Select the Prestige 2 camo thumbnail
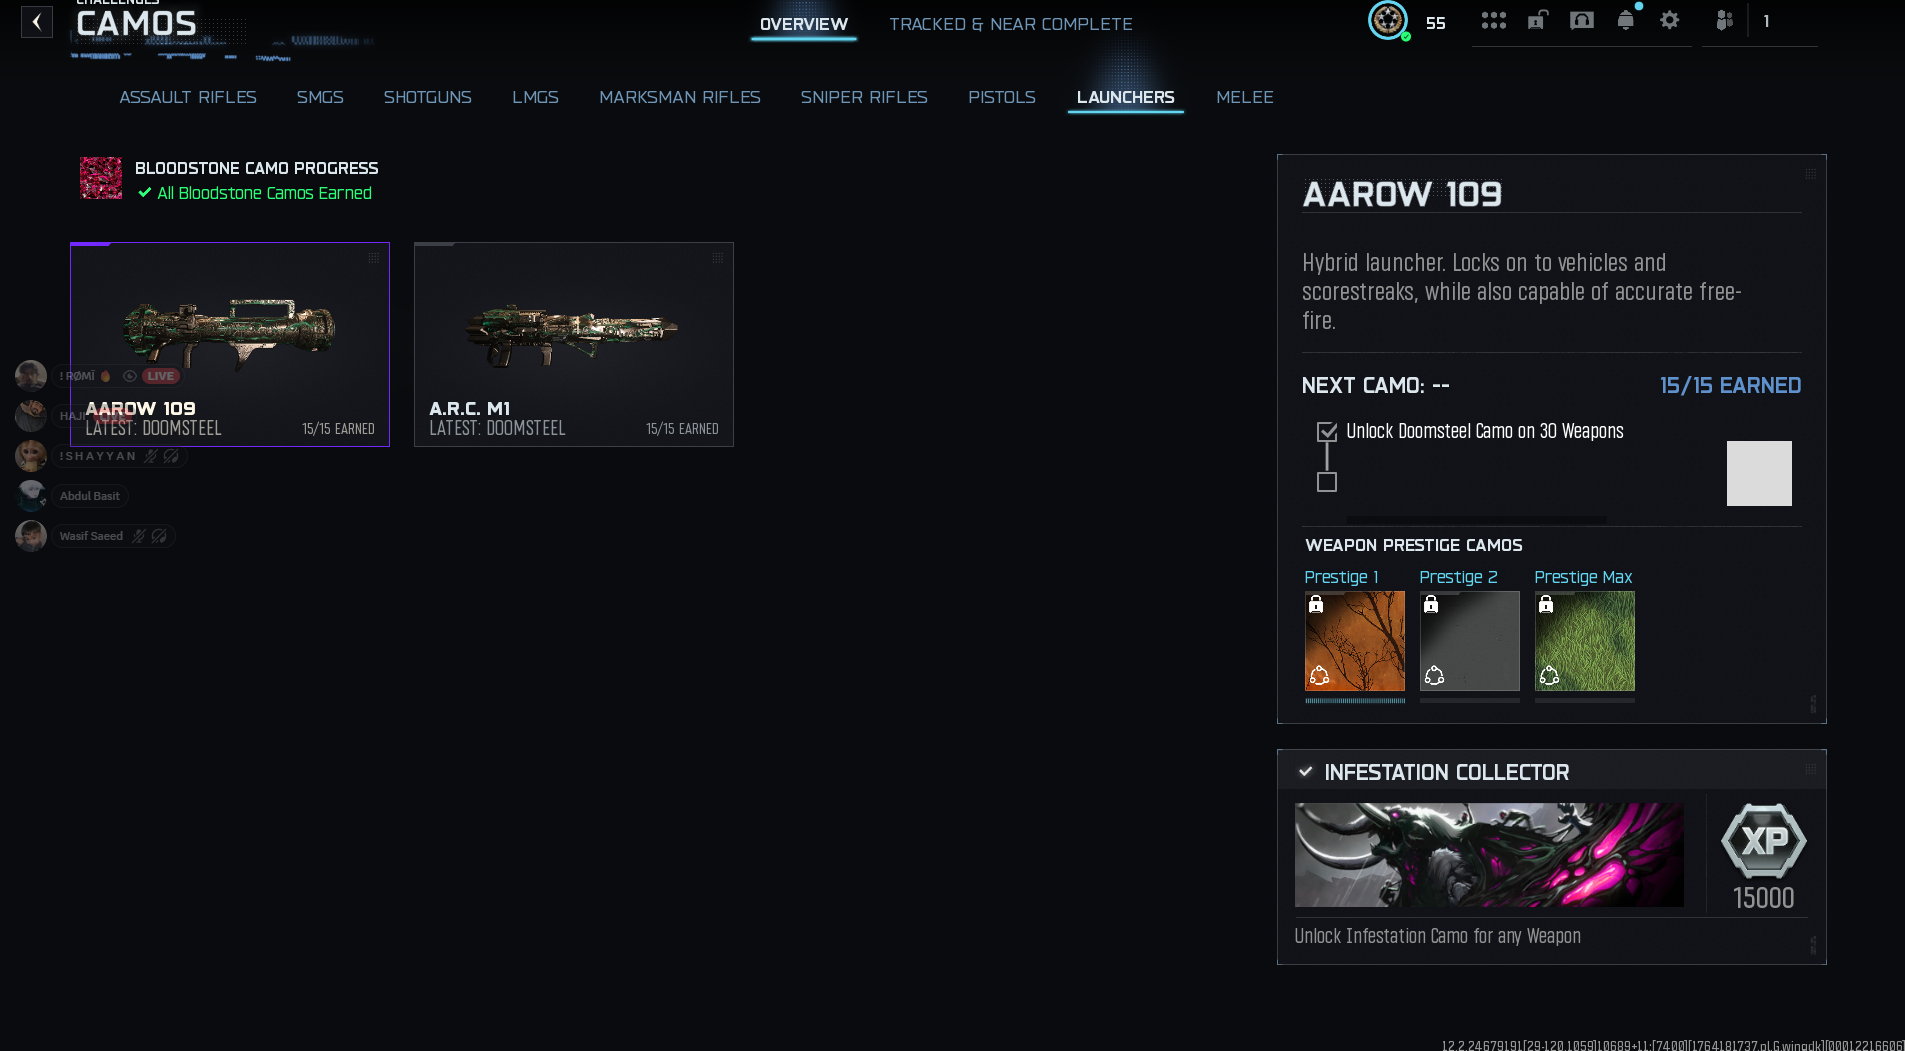Image resolution: width=1905 pixels, height=1051 pixels. click(x=1470, y=641)
